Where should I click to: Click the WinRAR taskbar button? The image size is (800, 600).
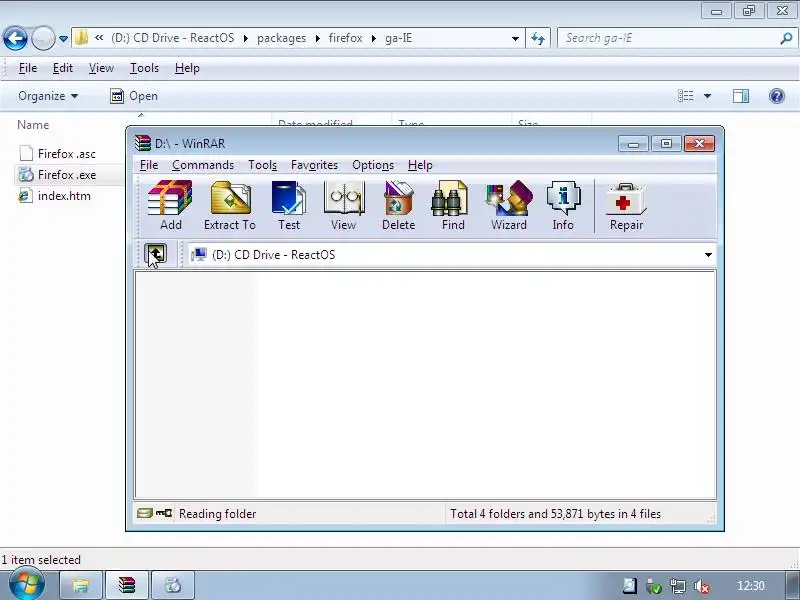coord(127,585)
